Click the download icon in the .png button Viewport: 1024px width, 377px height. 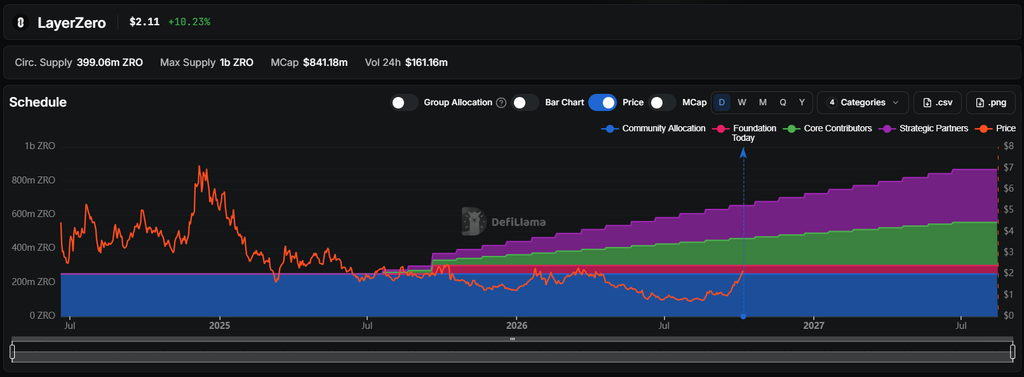coord(979,103)
